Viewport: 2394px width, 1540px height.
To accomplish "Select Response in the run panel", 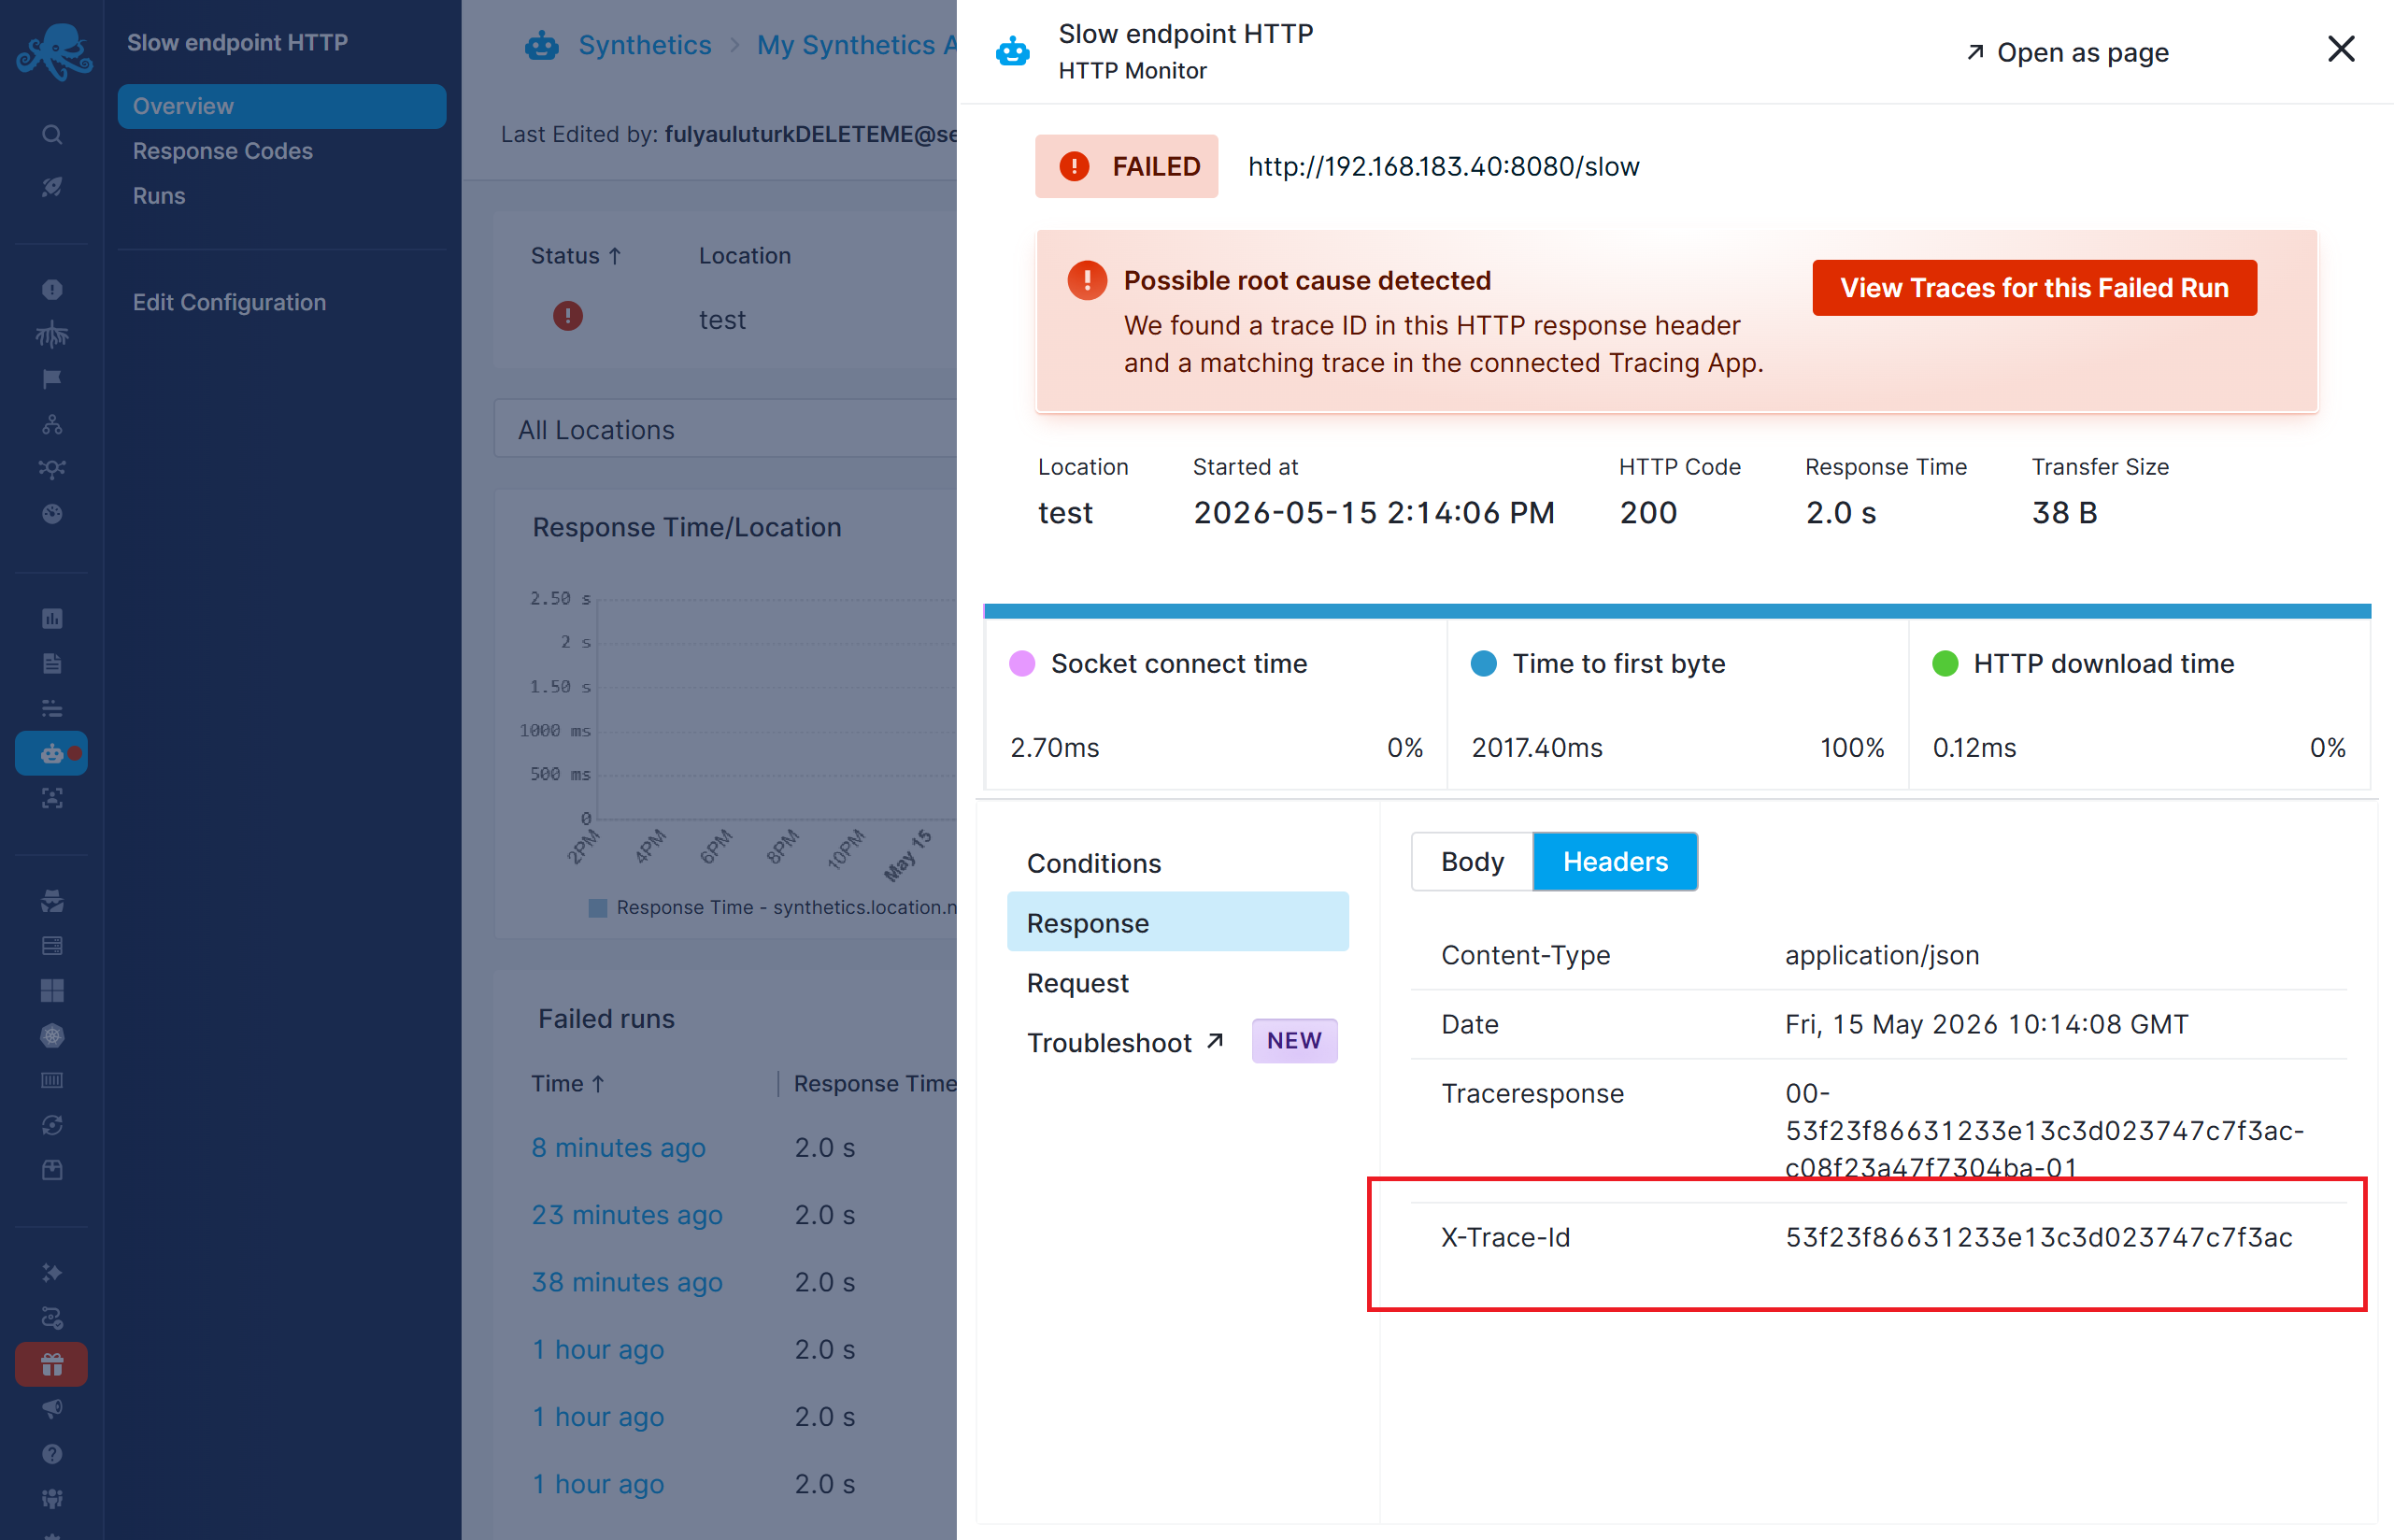I will click(x=1177, y=922).
